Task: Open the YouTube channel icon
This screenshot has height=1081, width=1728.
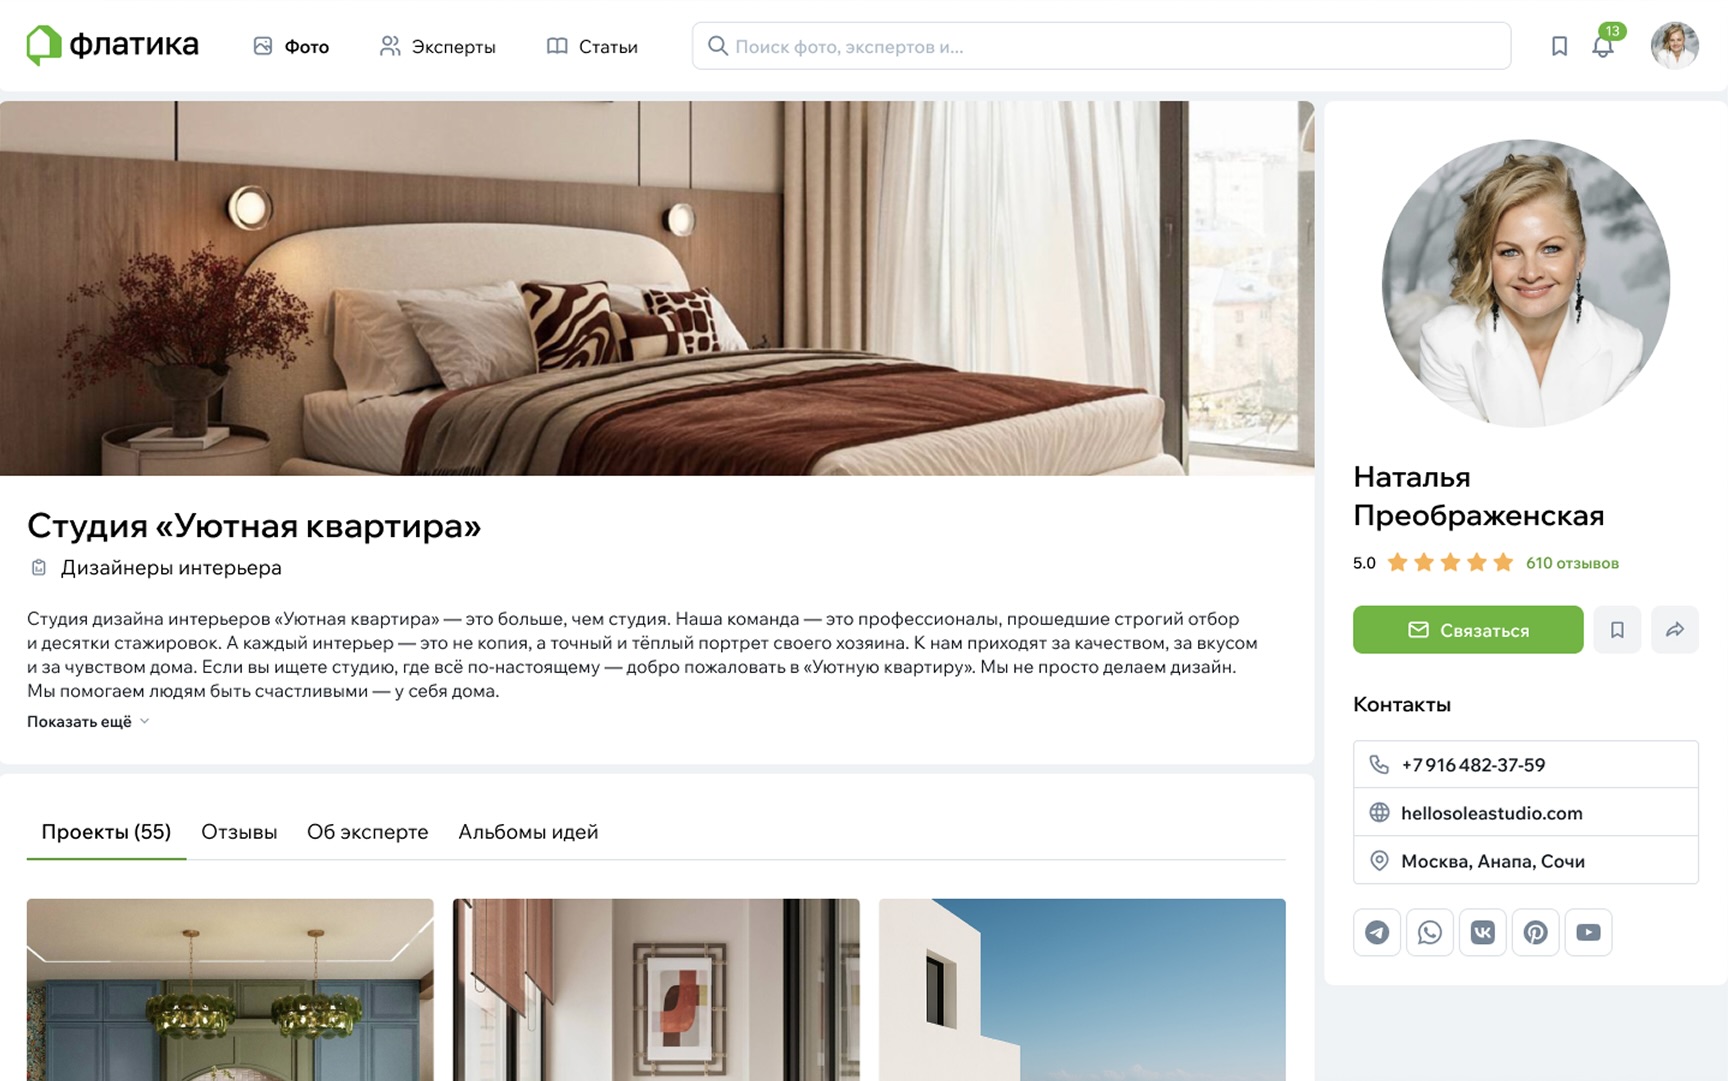Action: (x=1588, y=932)
